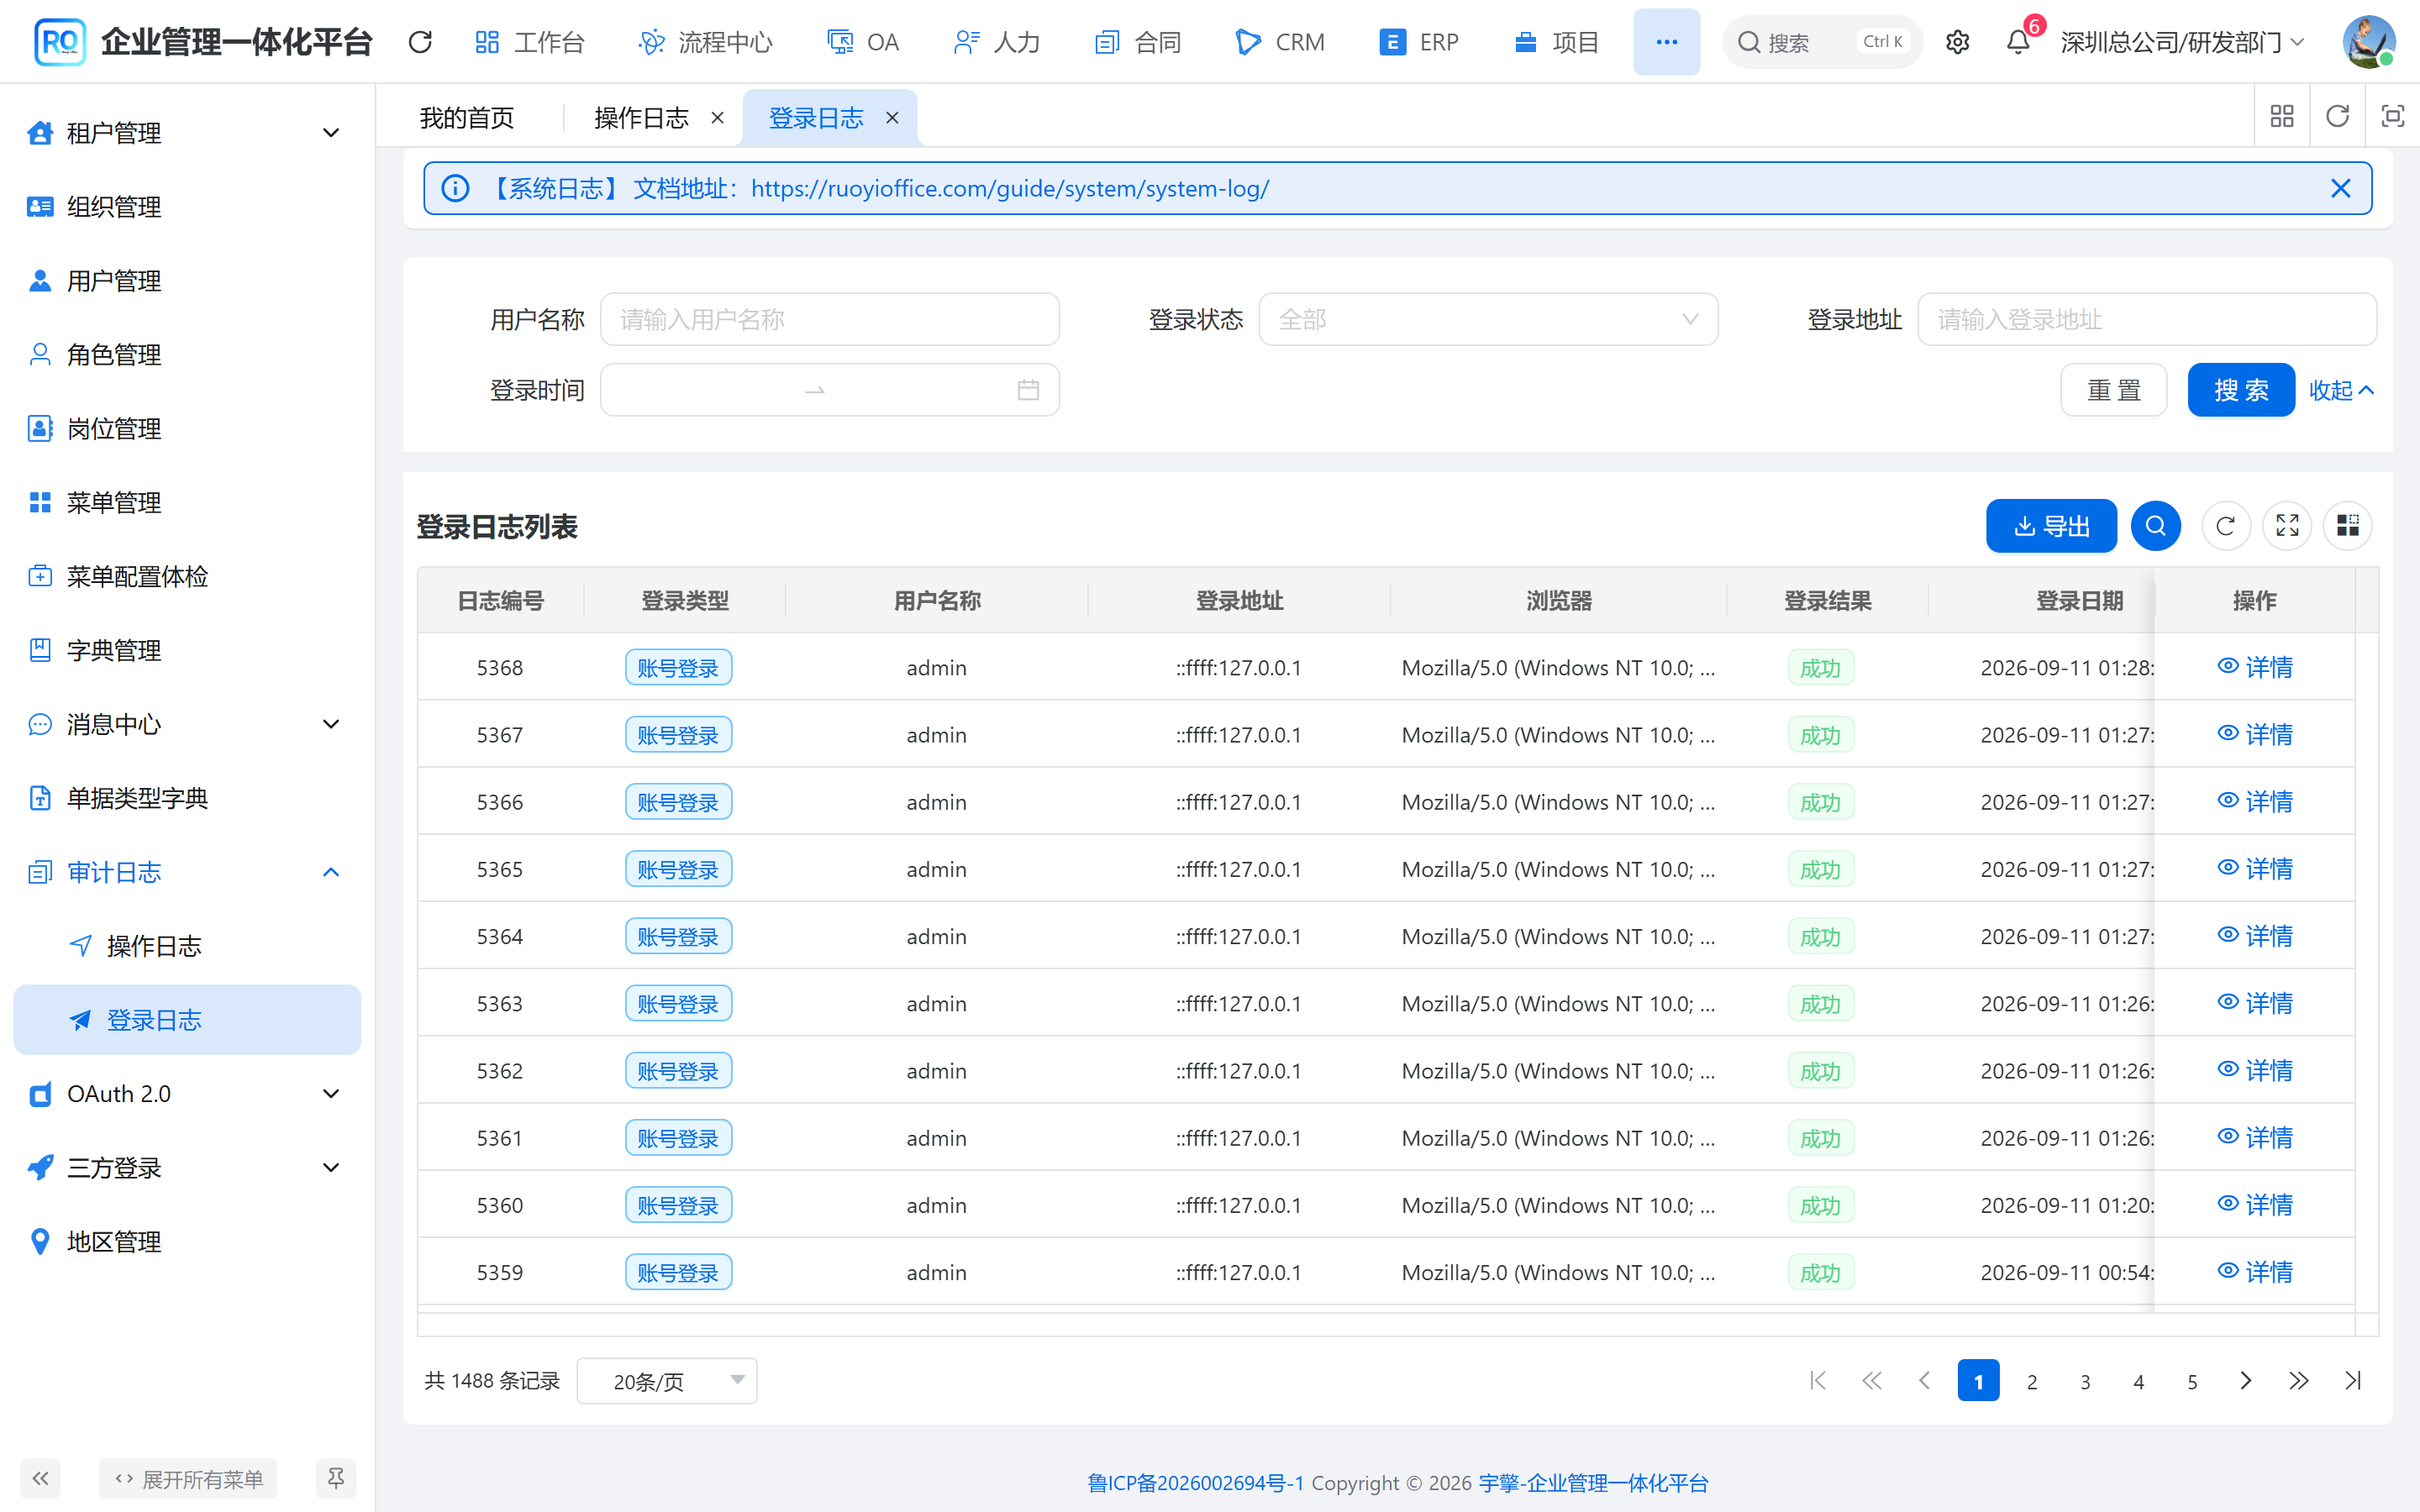Open the notification bell

click(2018, 42)
